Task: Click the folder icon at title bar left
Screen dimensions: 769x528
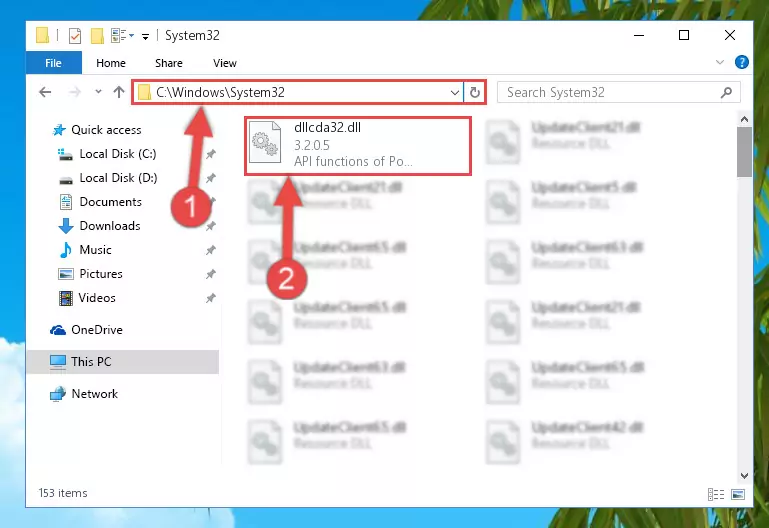Action: click(x=43, y=35)
